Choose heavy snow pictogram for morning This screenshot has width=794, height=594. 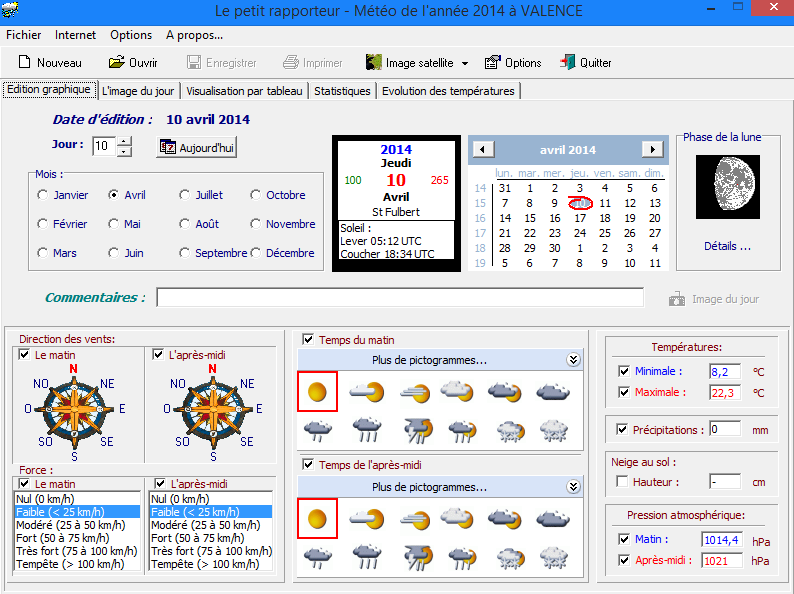pyautogui.click(x=553, y=430)
